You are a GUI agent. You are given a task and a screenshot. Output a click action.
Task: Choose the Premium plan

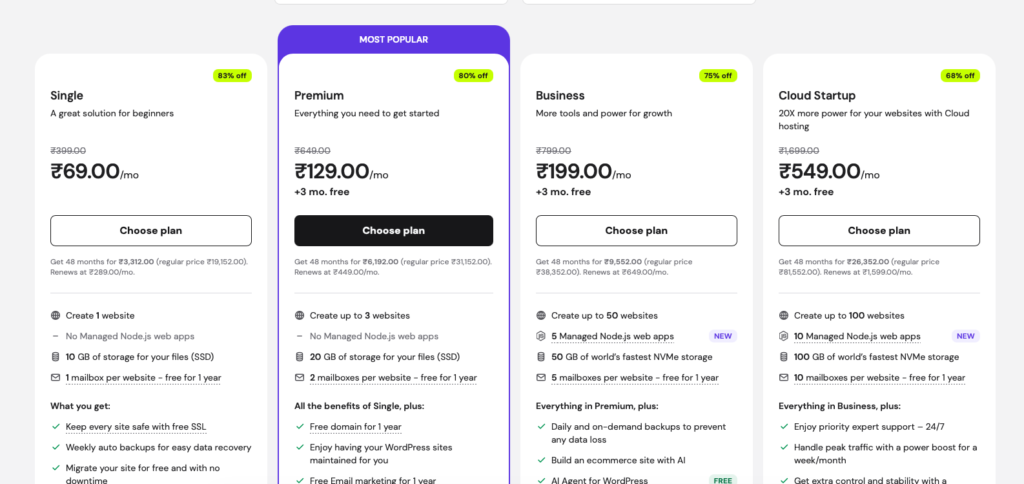click(393, 230)
